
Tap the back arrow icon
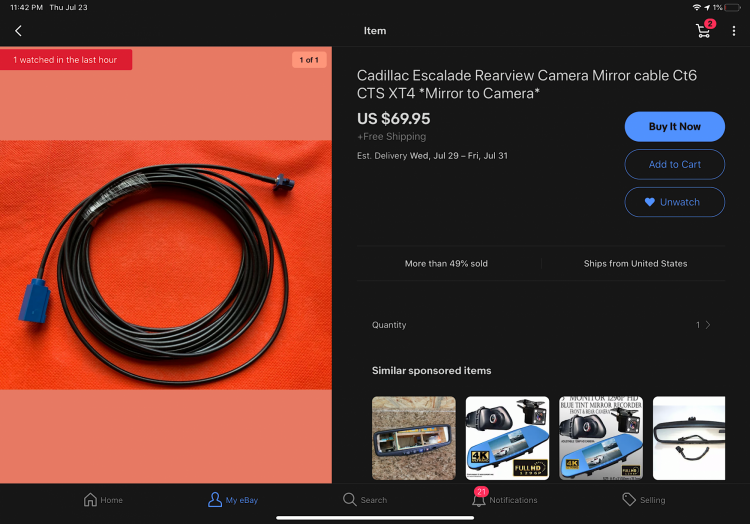[x=18, y=31]
